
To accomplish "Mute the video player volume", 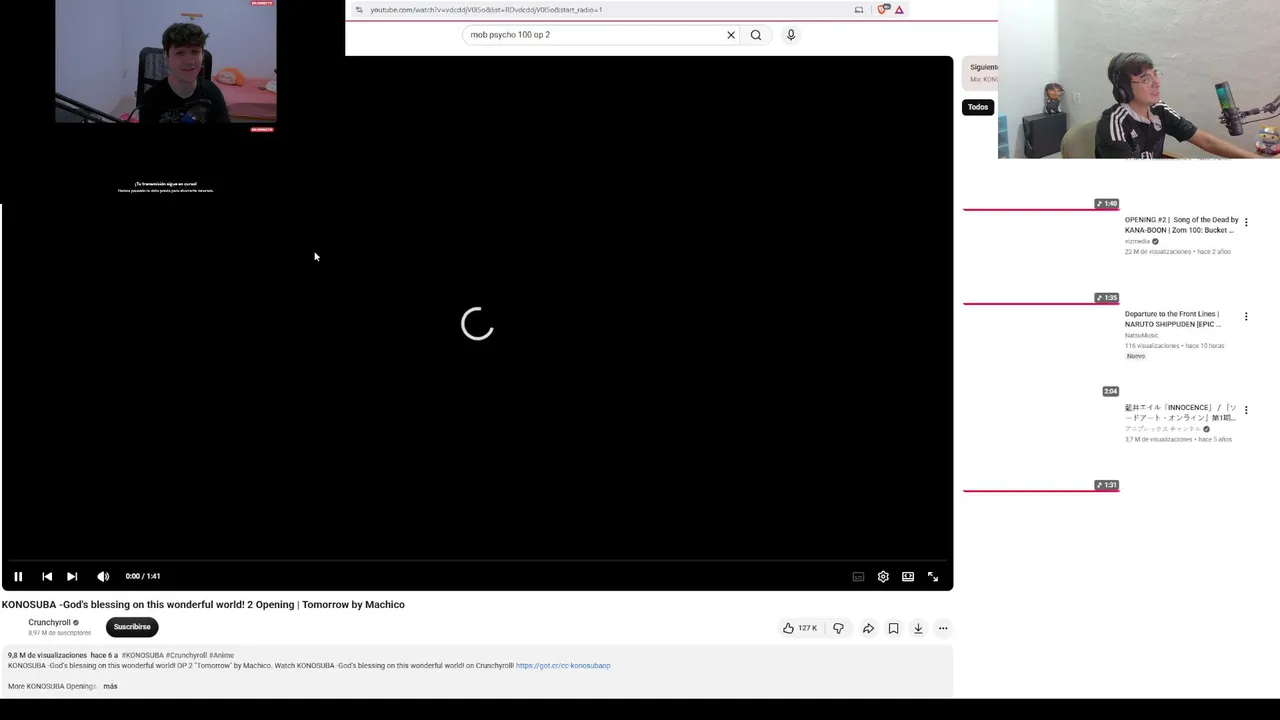I will 103,576.
